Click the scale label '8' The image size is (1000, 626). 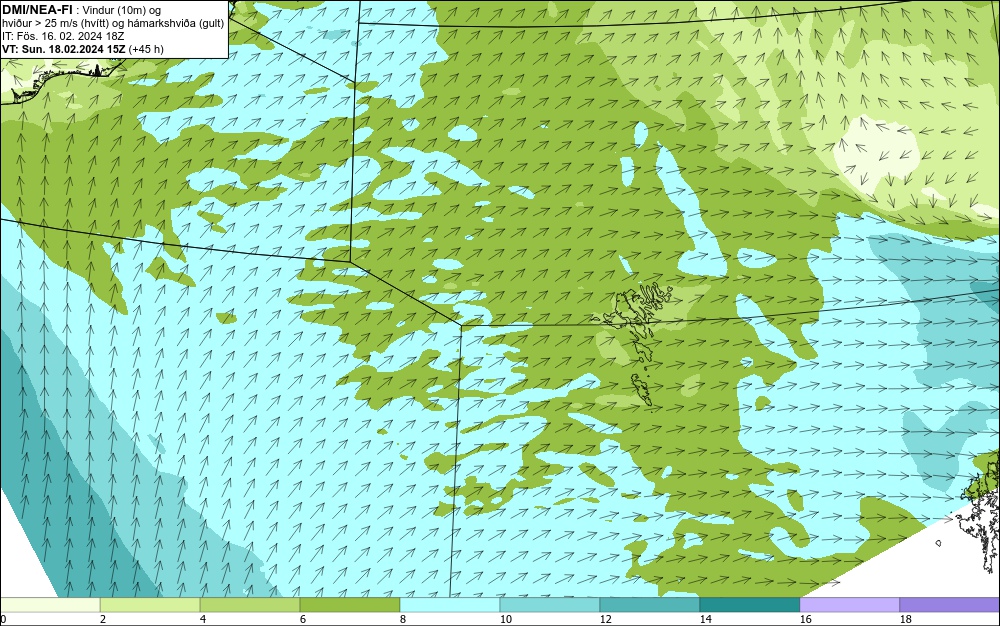coord(402,619)
